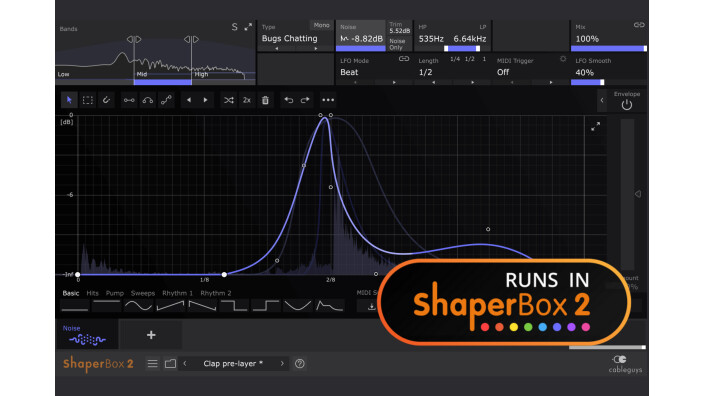This screenshot has height=396, width=704.
Task: Step LFO Mode to next option
Action: click(394, 83)
